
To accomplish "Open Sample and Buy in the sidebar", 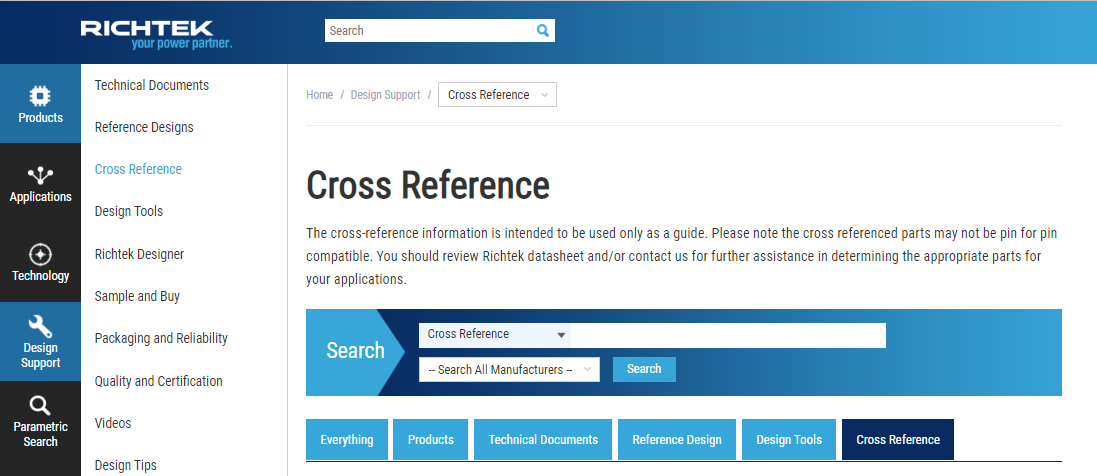I will (x=137, y=296).
